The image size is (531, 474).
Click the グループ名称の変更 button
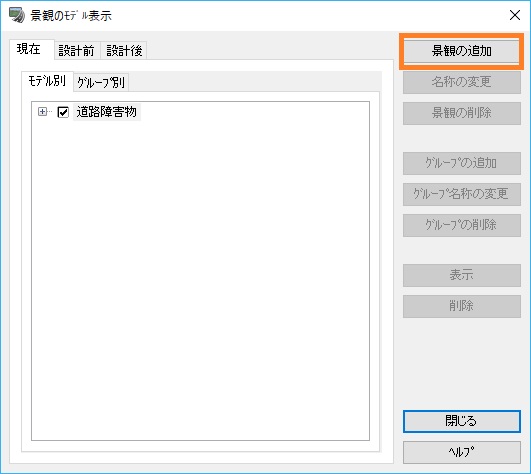pos(462,194)
